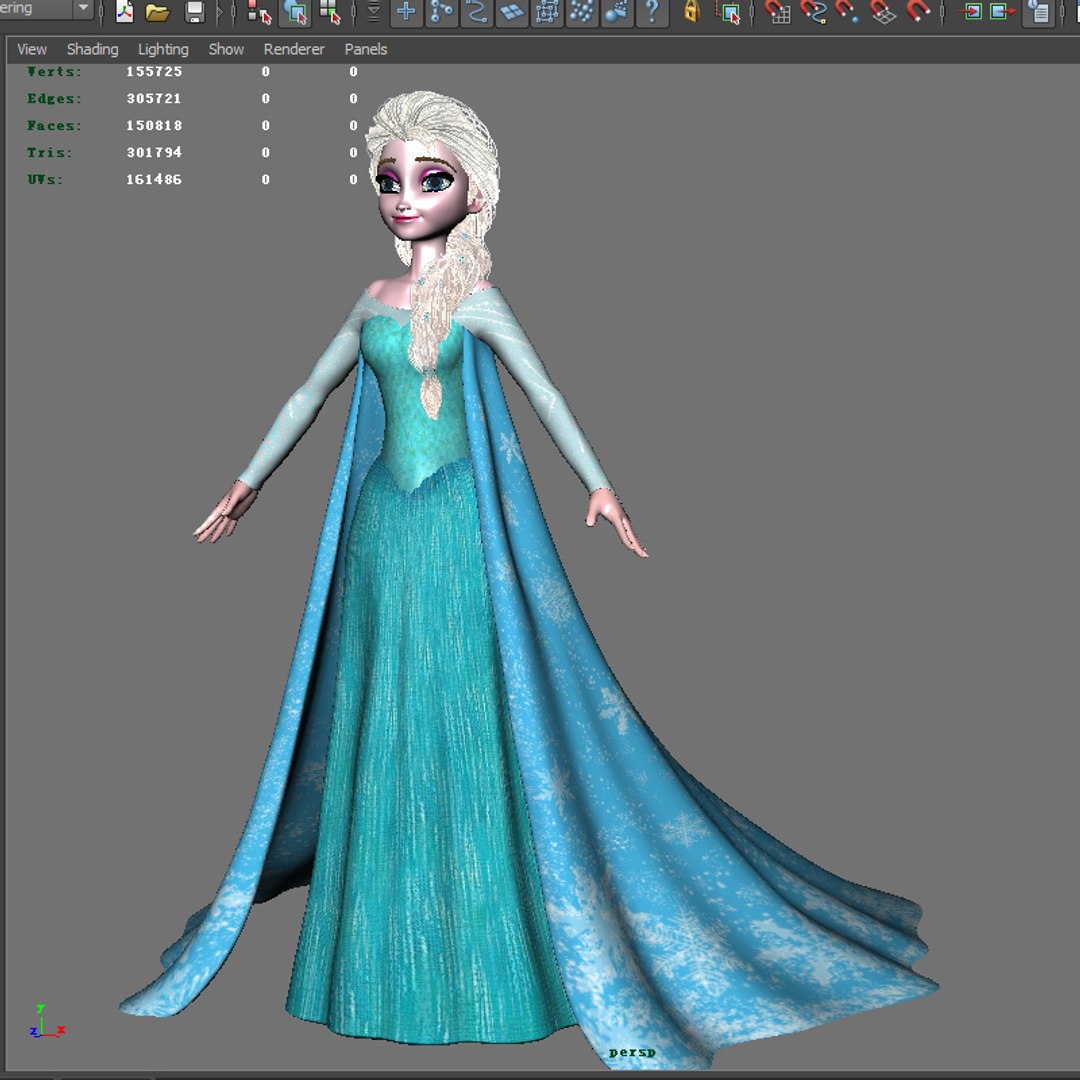Toggle the handle objects selection mask
Screen dimensions: 1080x1080
point(406,11)
